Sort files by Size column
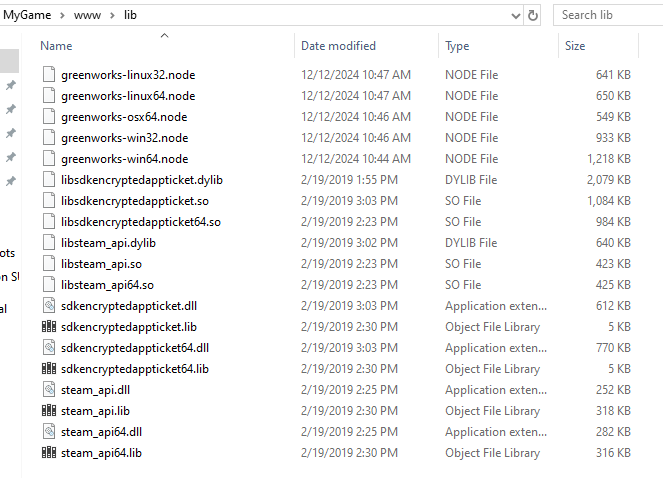 (x=575, y=46)
